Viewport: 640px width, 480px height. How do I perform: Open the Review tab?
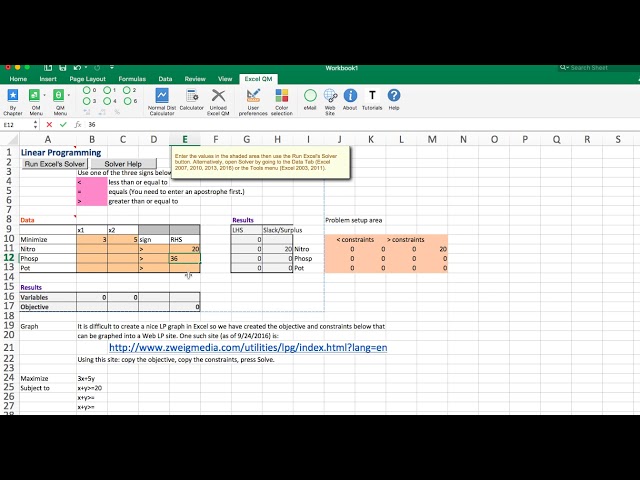click(x=195, y=79)
